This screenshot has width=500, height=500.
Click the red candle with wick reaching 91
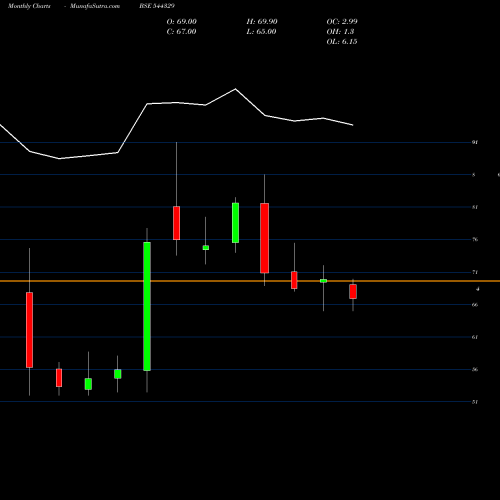click(176, 223)
